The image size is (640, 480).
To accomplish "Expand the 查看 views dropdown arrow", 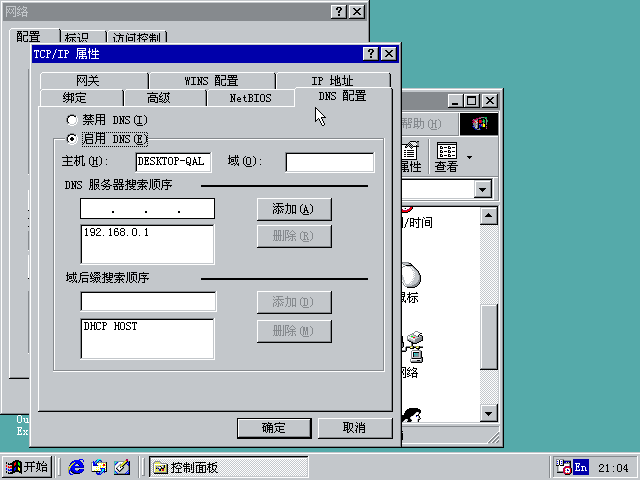I will 469,157.
